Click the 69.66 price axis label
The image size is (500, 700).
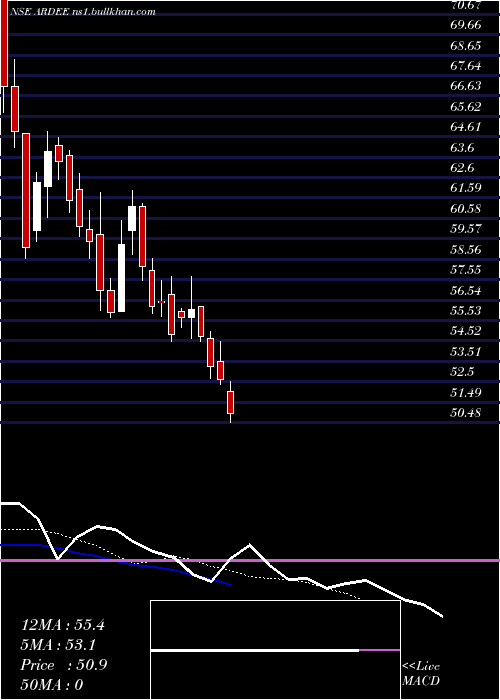coord(466,25)
